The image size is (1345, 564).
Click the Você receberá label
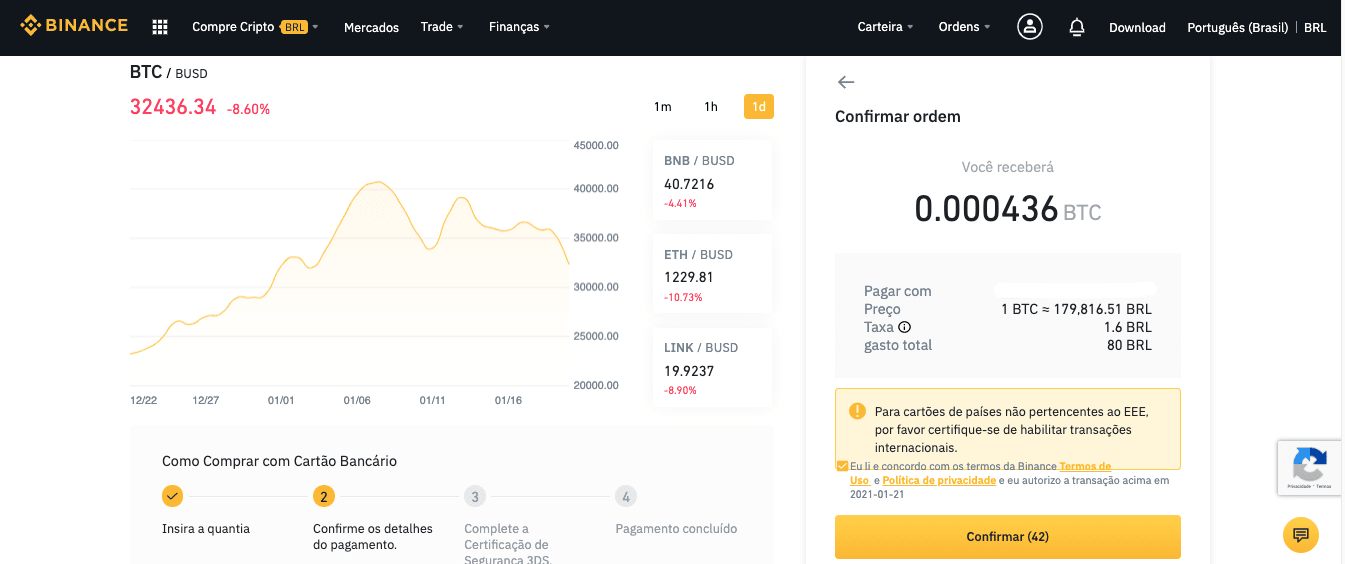pyautogui.click(x=1008, y=167)
